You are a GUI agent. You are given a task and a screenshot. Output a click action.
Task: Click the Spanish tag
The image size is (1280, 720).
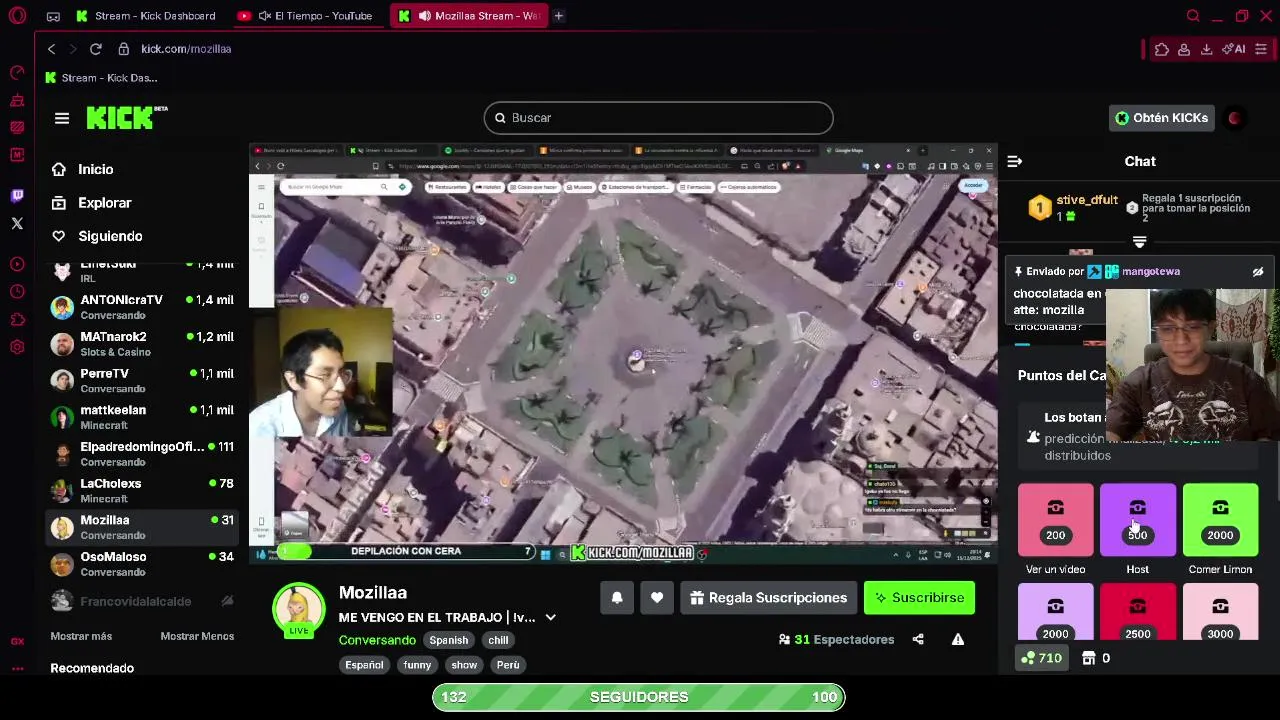[448, 640]
